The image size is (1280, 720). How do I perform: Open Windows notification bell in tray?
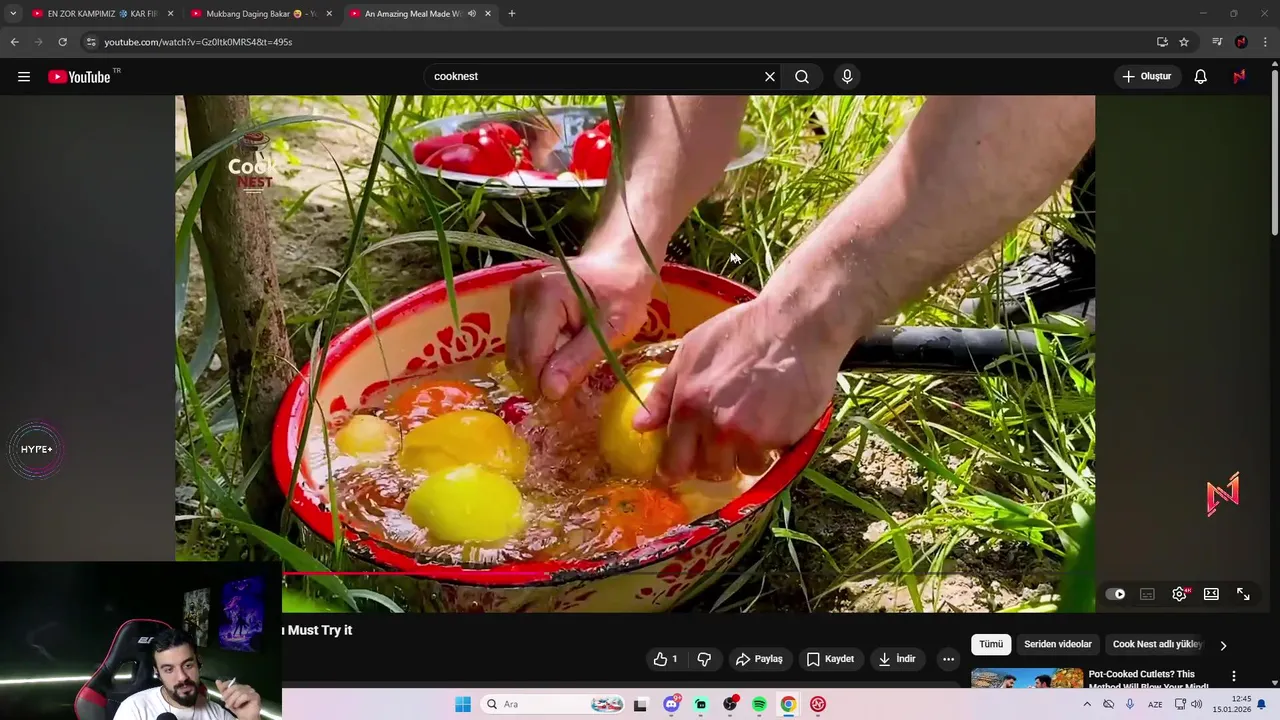(1262, 704)
